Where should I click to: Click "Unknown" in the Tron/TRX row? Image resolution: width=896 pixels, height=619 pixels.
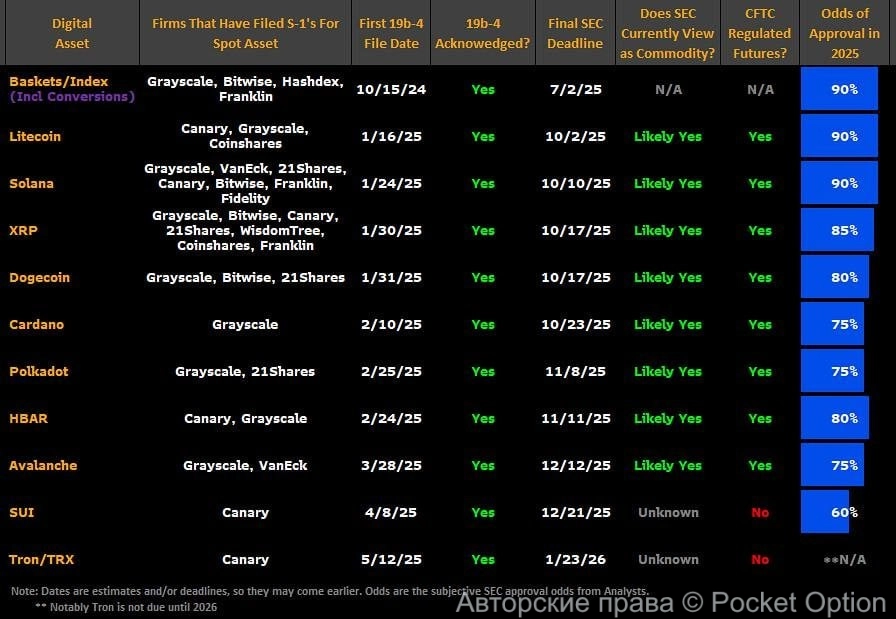[x=668, y=559]
